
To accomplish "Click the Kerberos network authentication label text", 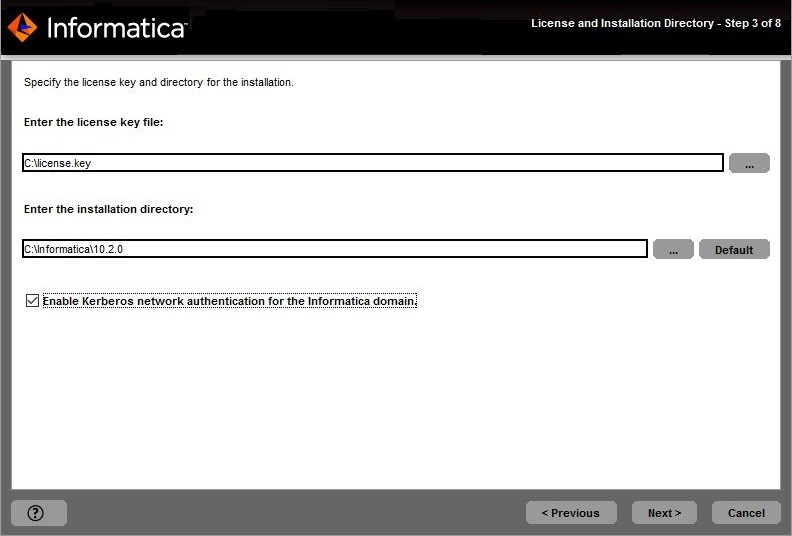I will coord(230,301).
